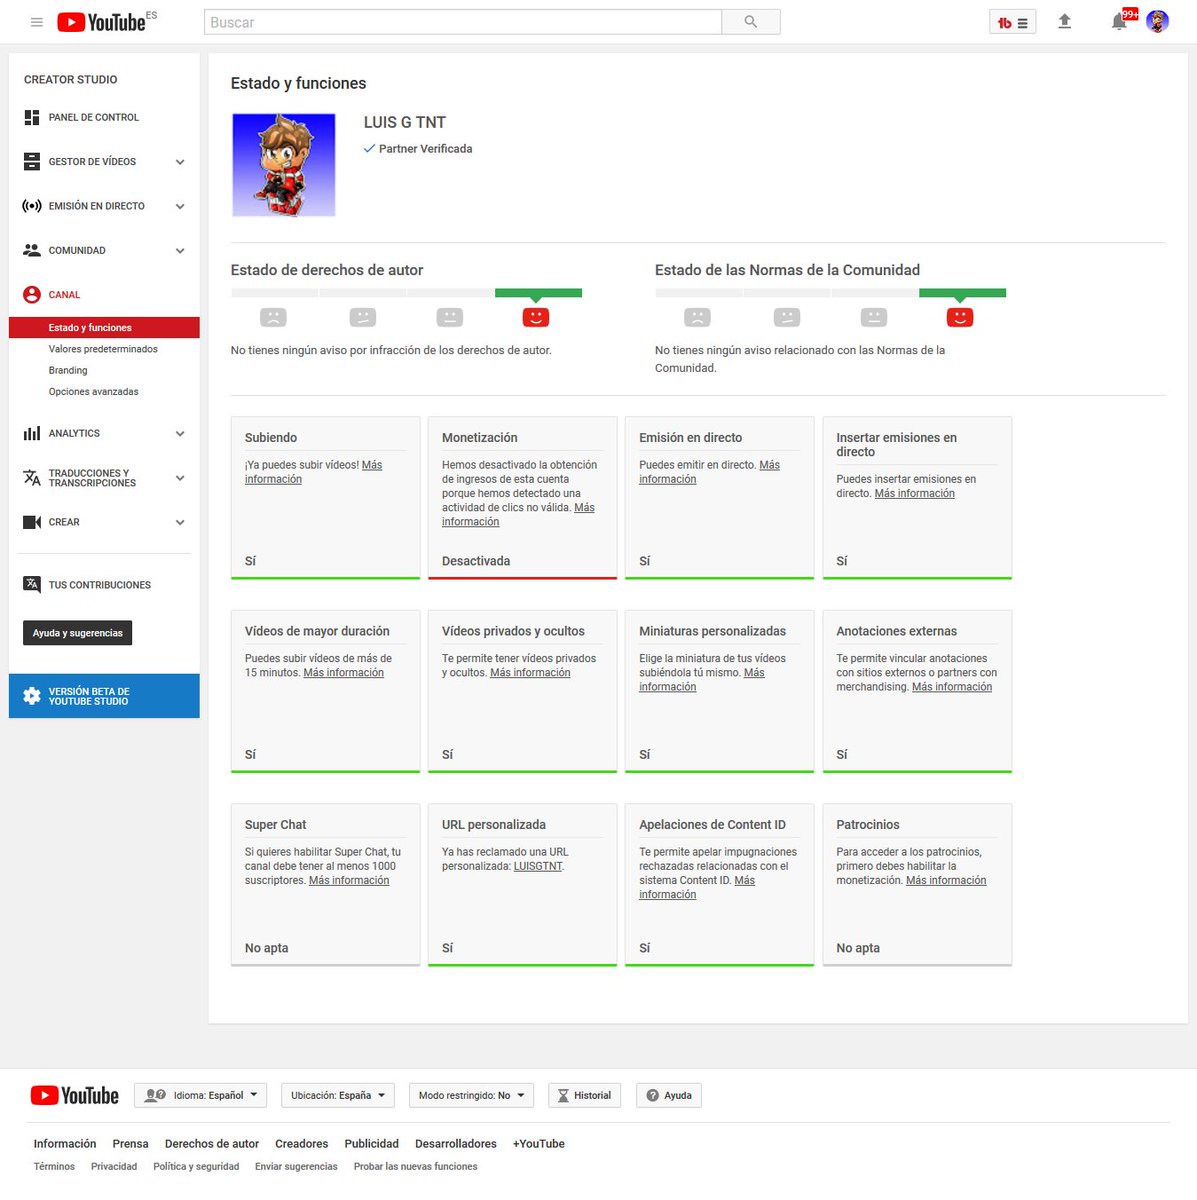Open the Ubicación: España dropdown

[338, 1095]
